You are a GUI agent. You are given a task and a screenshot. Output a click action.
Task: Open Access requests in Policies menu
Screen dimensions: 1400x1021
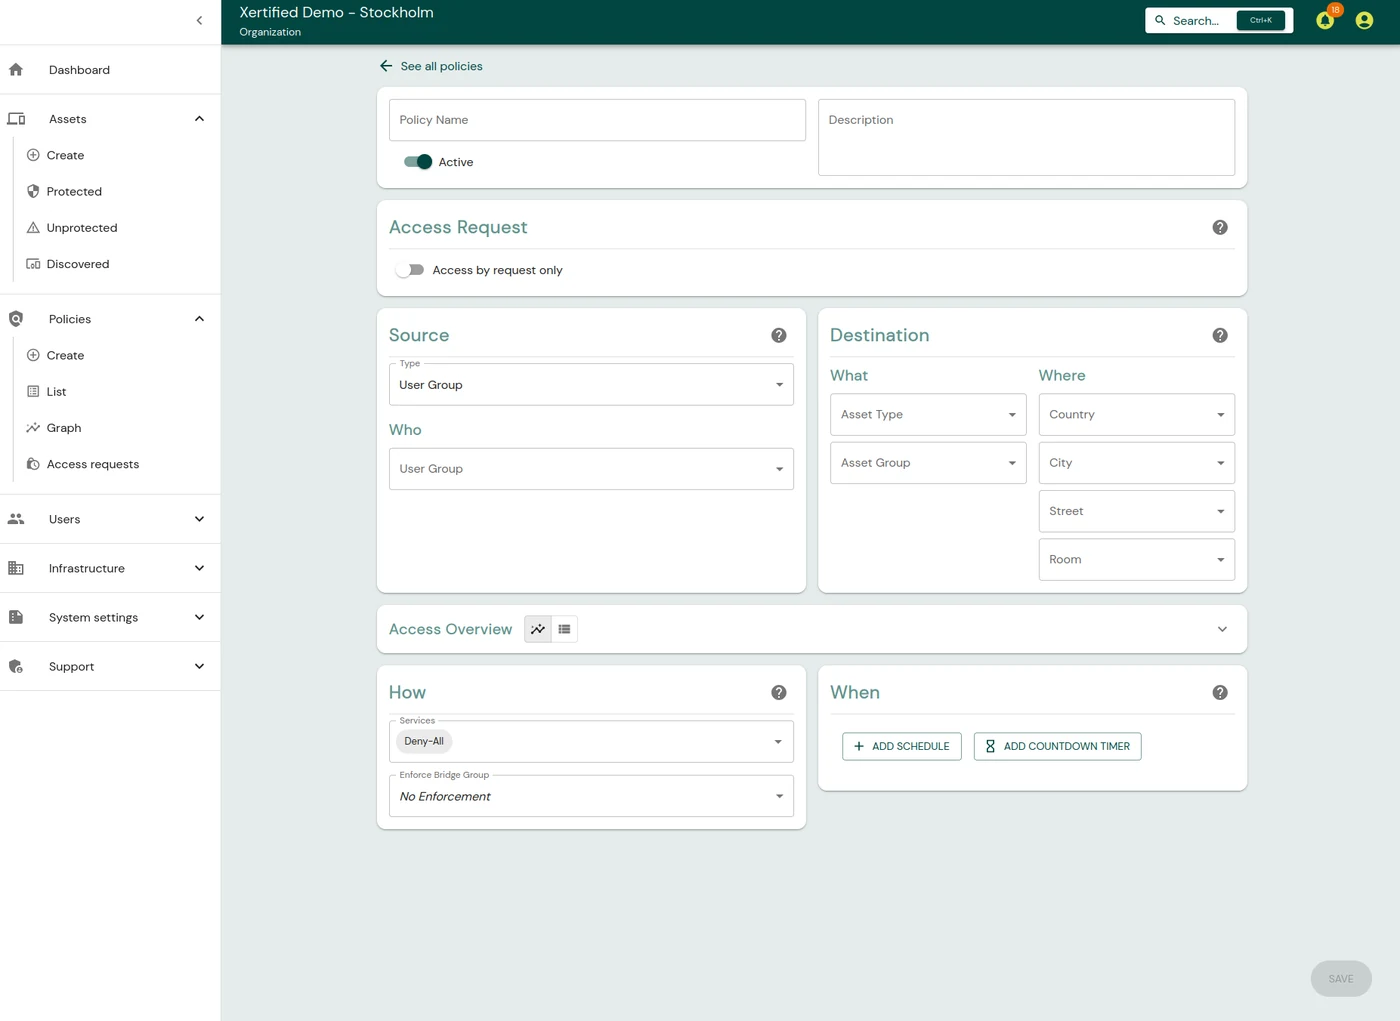pos(93,464)
